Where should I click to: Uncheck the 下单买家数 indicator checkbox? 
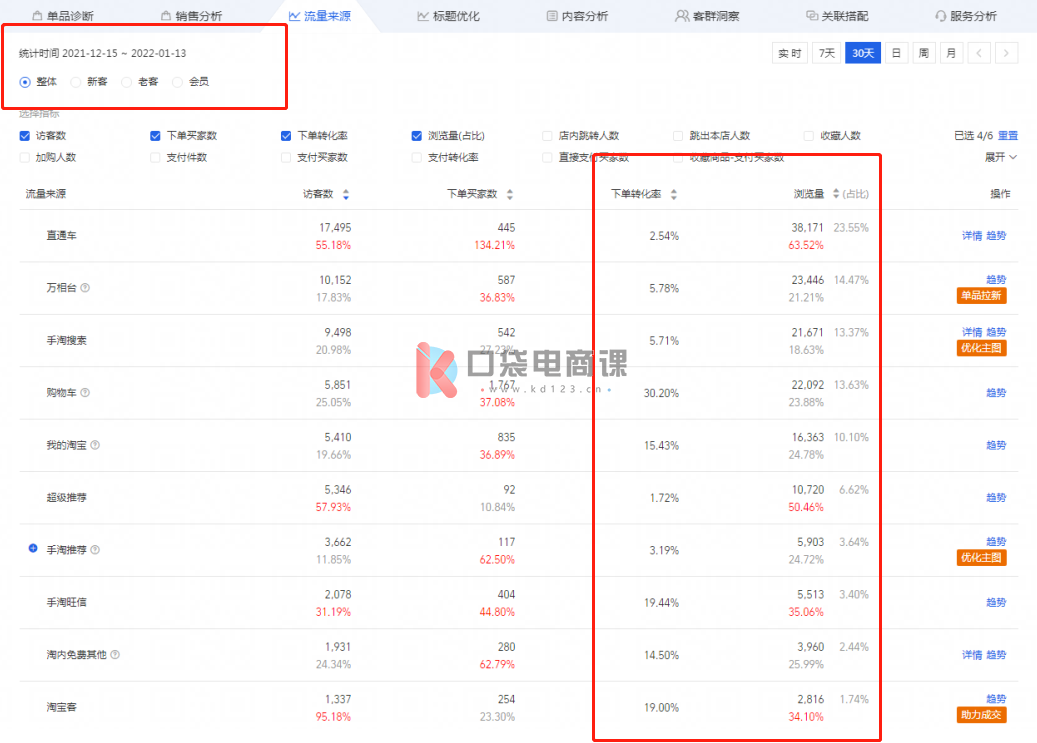coord(155,136)
